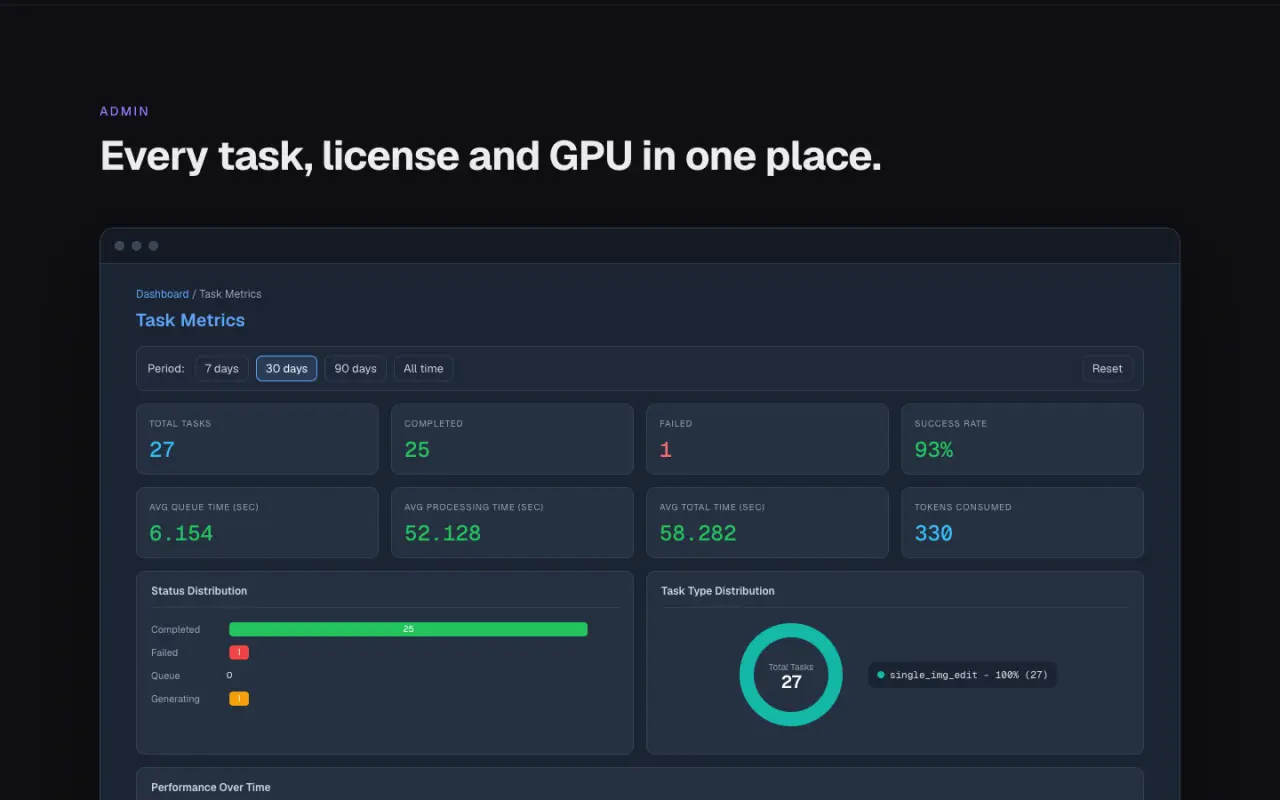Click the red Failed status bar
Viewport: 1280px width, 800px height.
pyautogui.click(x=239, y=652)
